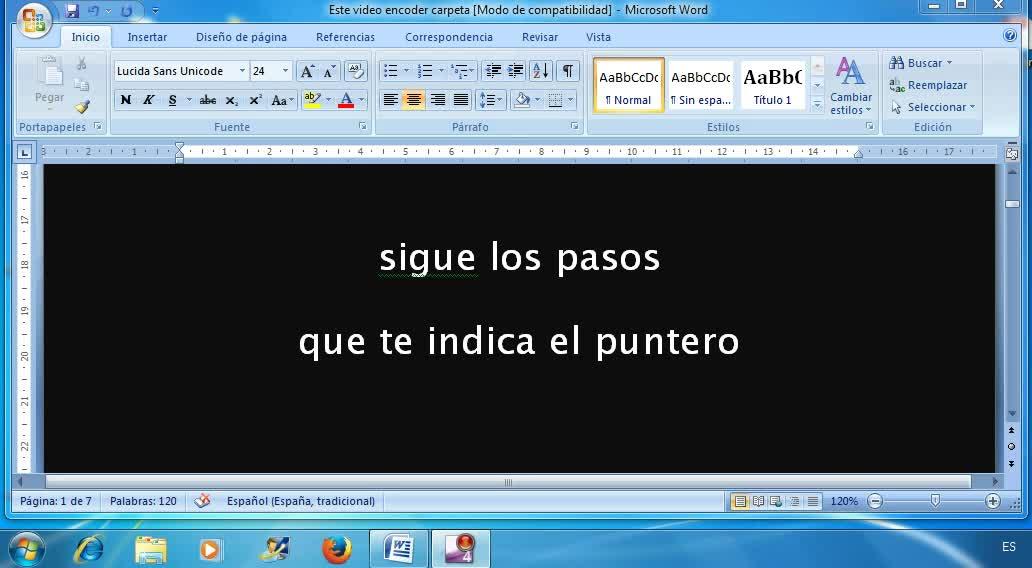Open Word help question mark icon
The height and width of the screenshot is (568, 1032).
coord(1010,36)
